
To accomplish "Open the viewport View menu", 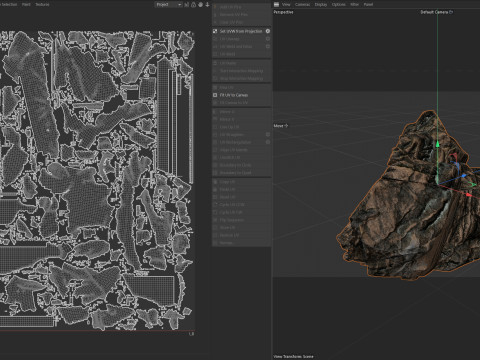I will point(286,5).
